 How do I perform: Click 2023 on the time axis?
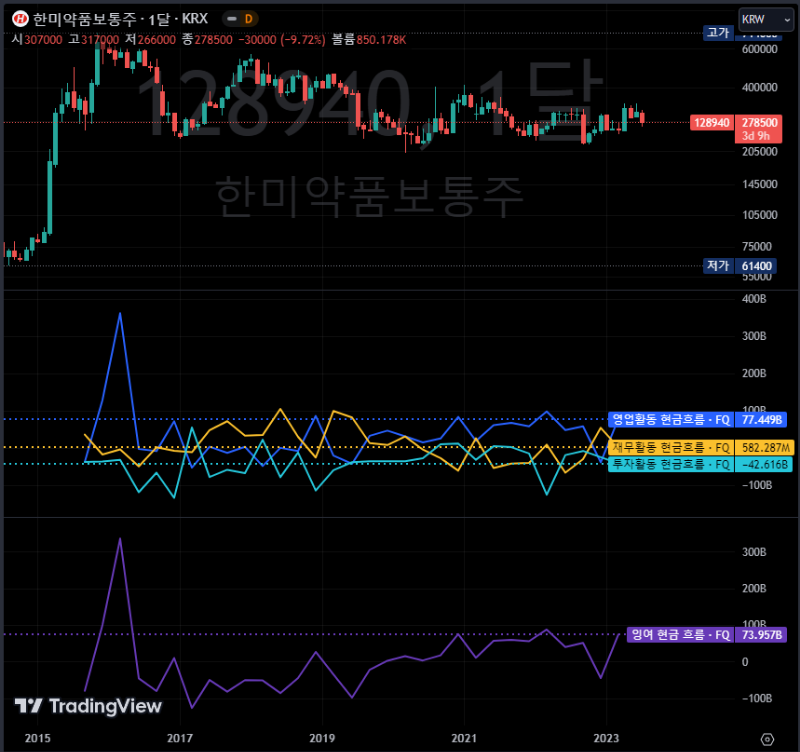point(606,738)
